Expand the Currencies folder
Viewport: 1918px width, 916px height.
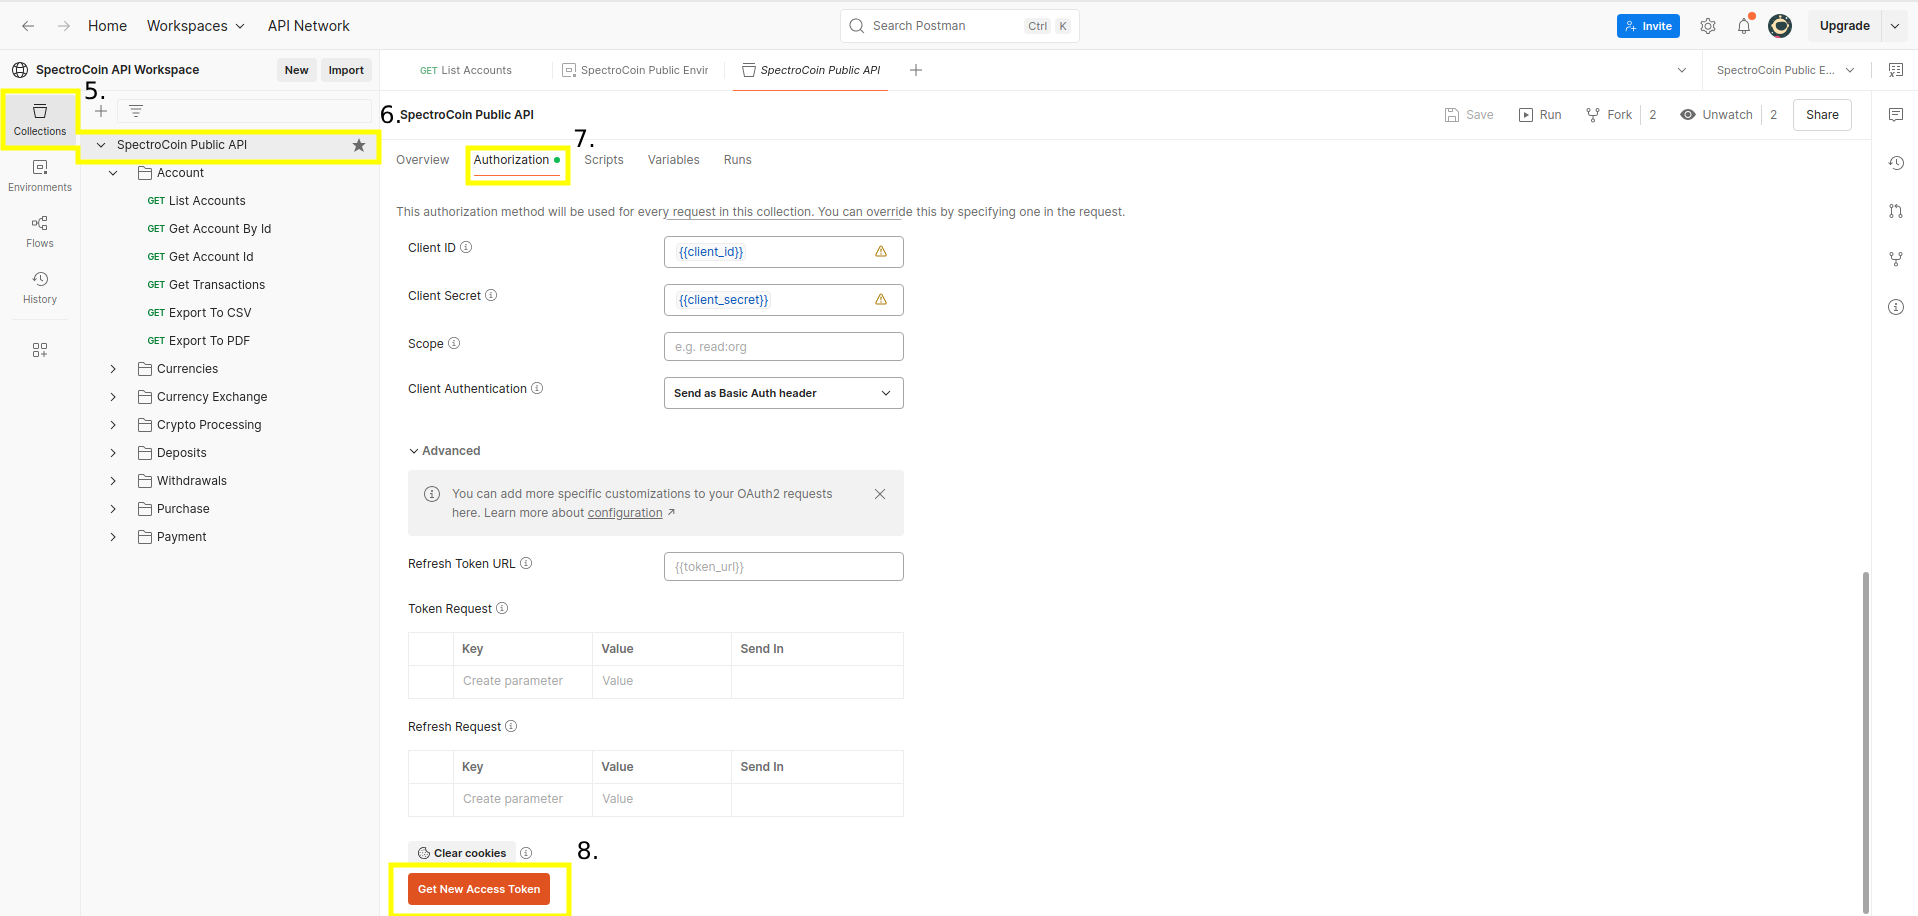point(113,369)
